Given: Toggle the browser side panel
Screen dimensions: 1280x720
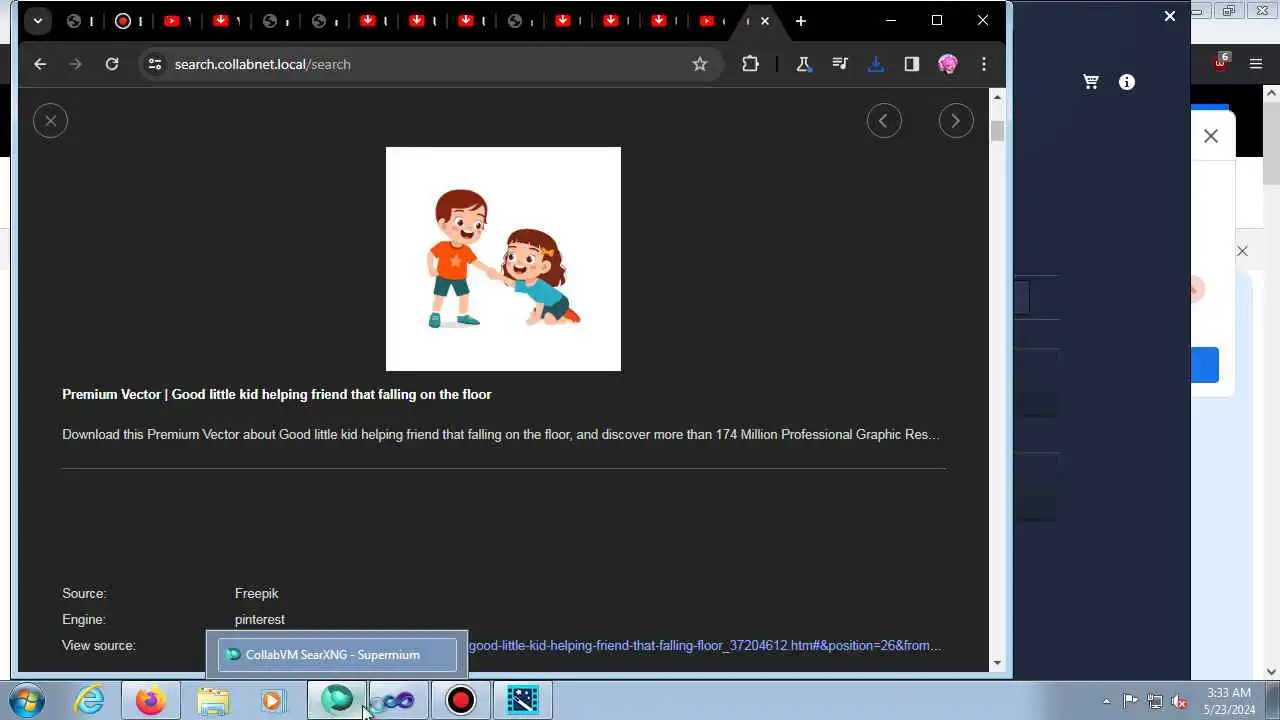Looking at the screenshot, I should click(912, 64).
